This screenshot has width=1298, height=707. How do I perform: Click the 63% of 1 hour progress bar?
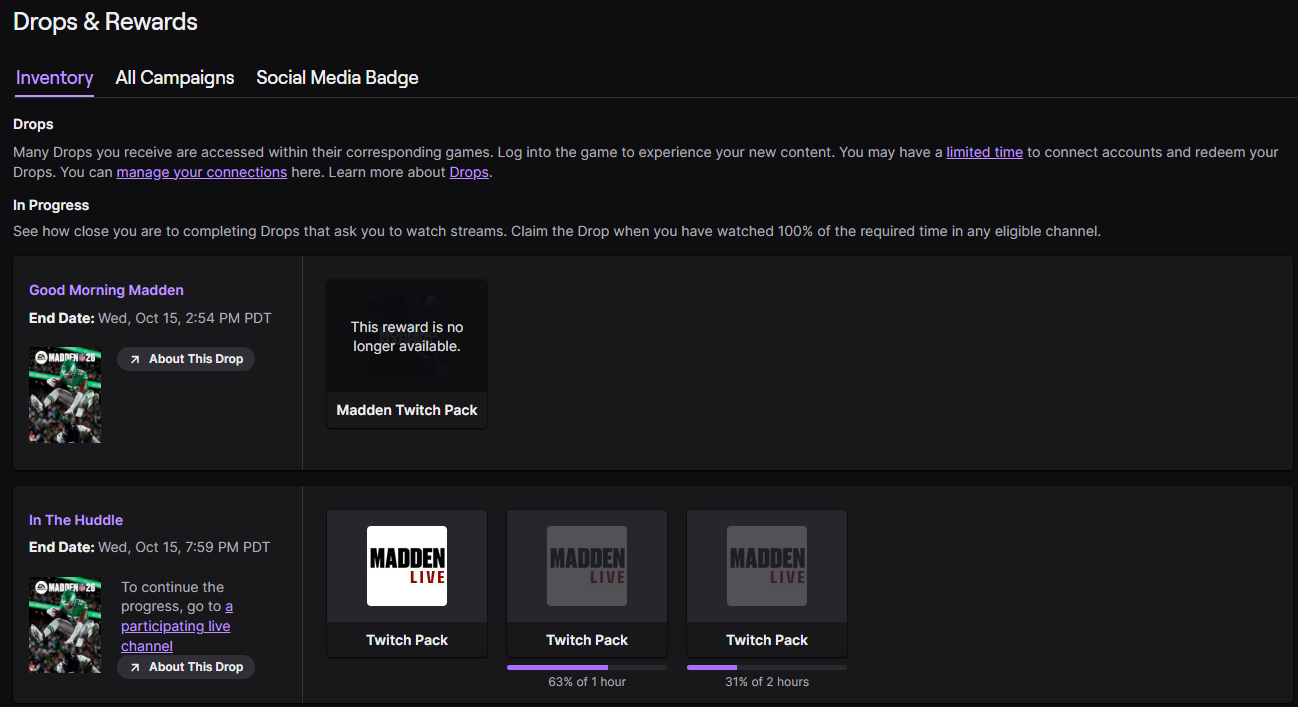[x=587, y=667]
